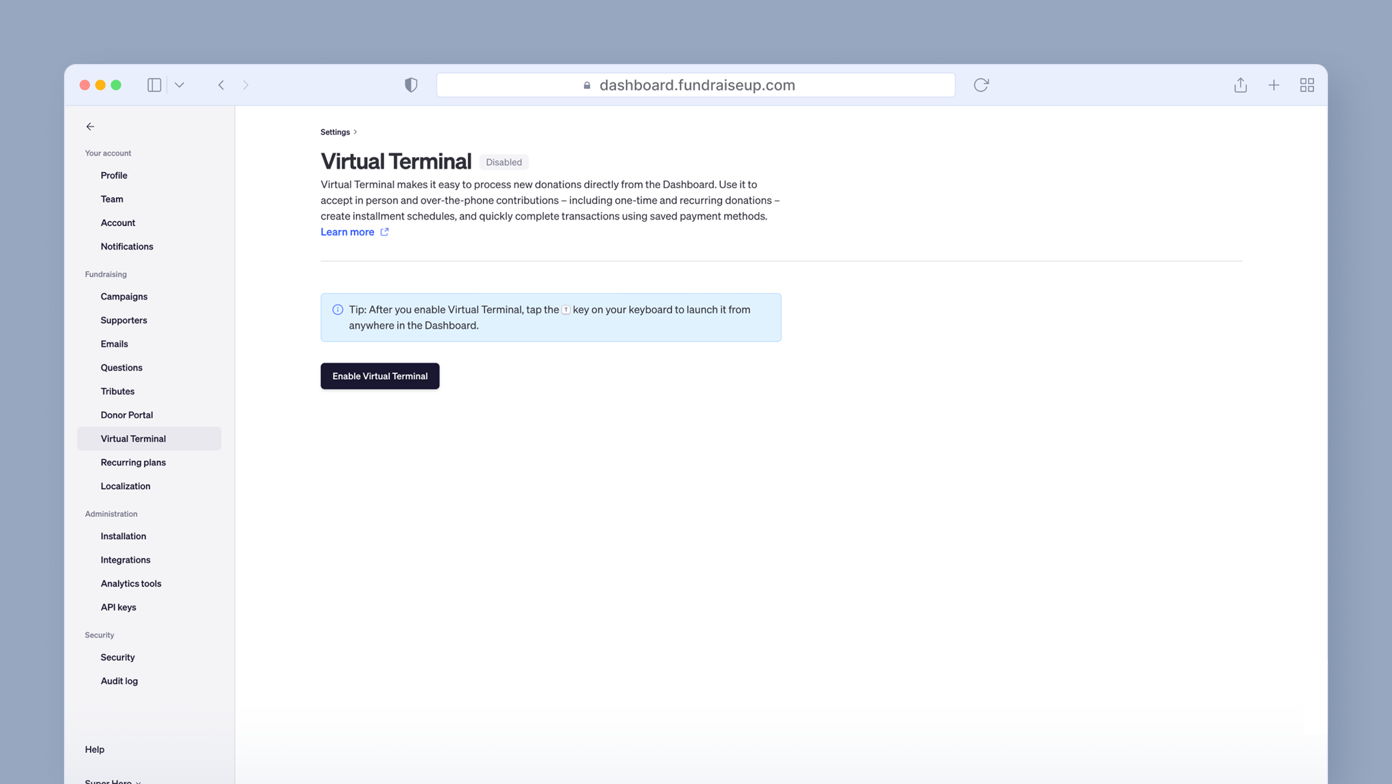Click the info icon in the tip banner
This screenshot has height=784, width=1392.
point(337,309)
